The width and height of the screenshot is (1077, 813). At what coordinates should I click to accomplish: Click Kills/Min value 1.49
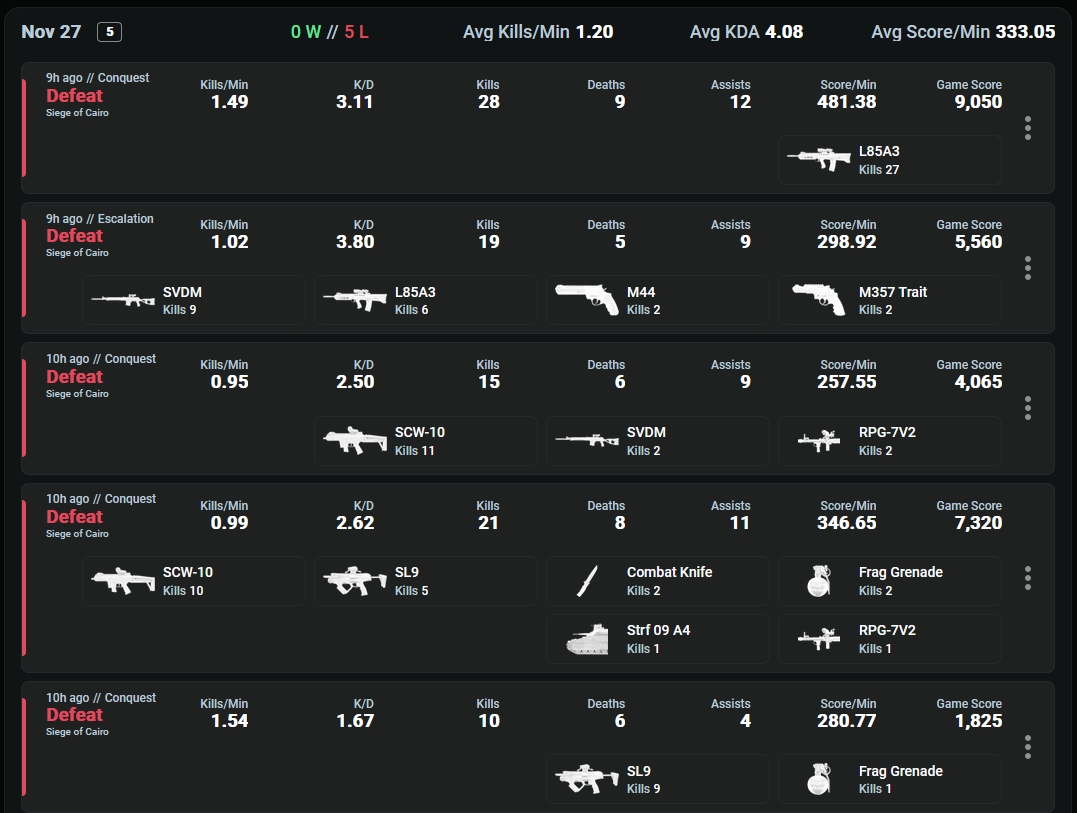pos(229,102)
